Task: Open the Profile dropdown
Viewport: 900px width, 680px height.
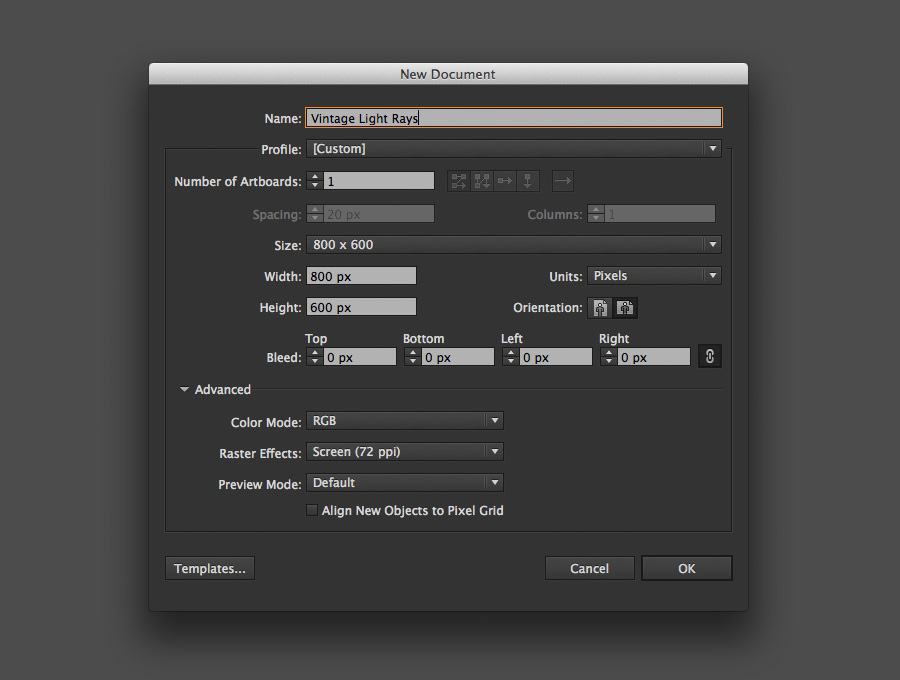Action: point(712,148)
